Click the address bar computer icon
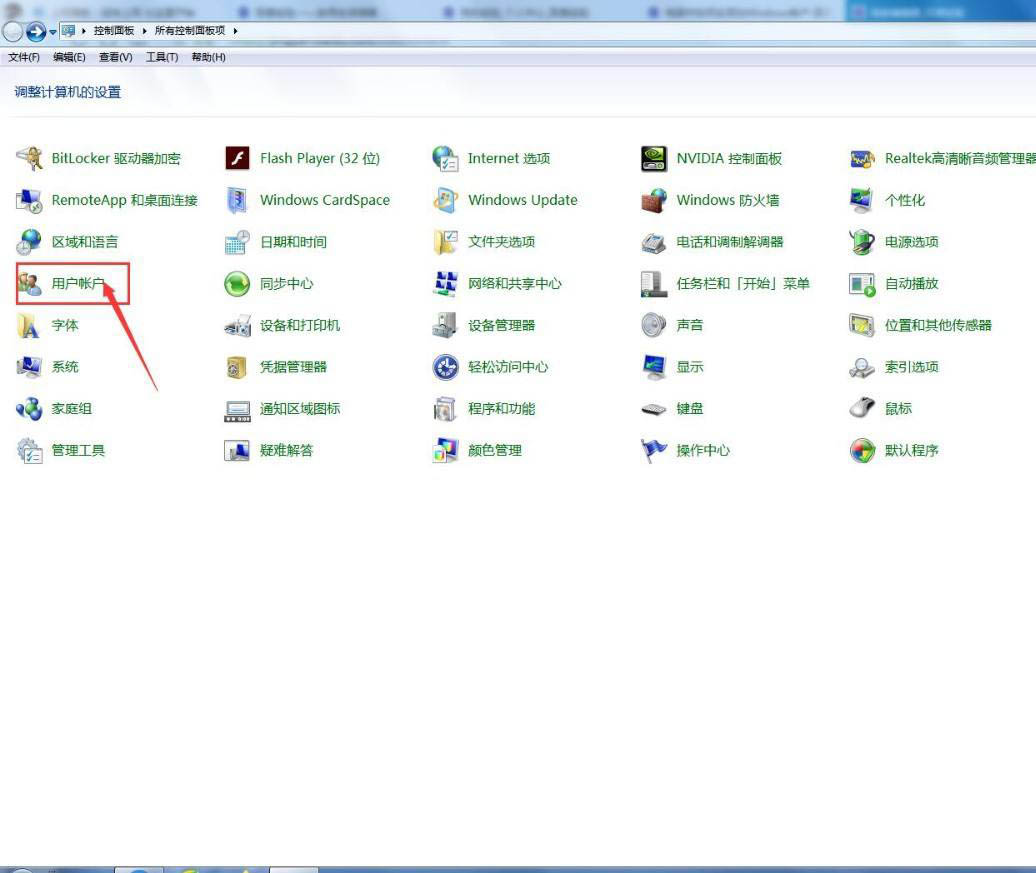This screenshot has width=1036, height=873. [x=68, y=30]
